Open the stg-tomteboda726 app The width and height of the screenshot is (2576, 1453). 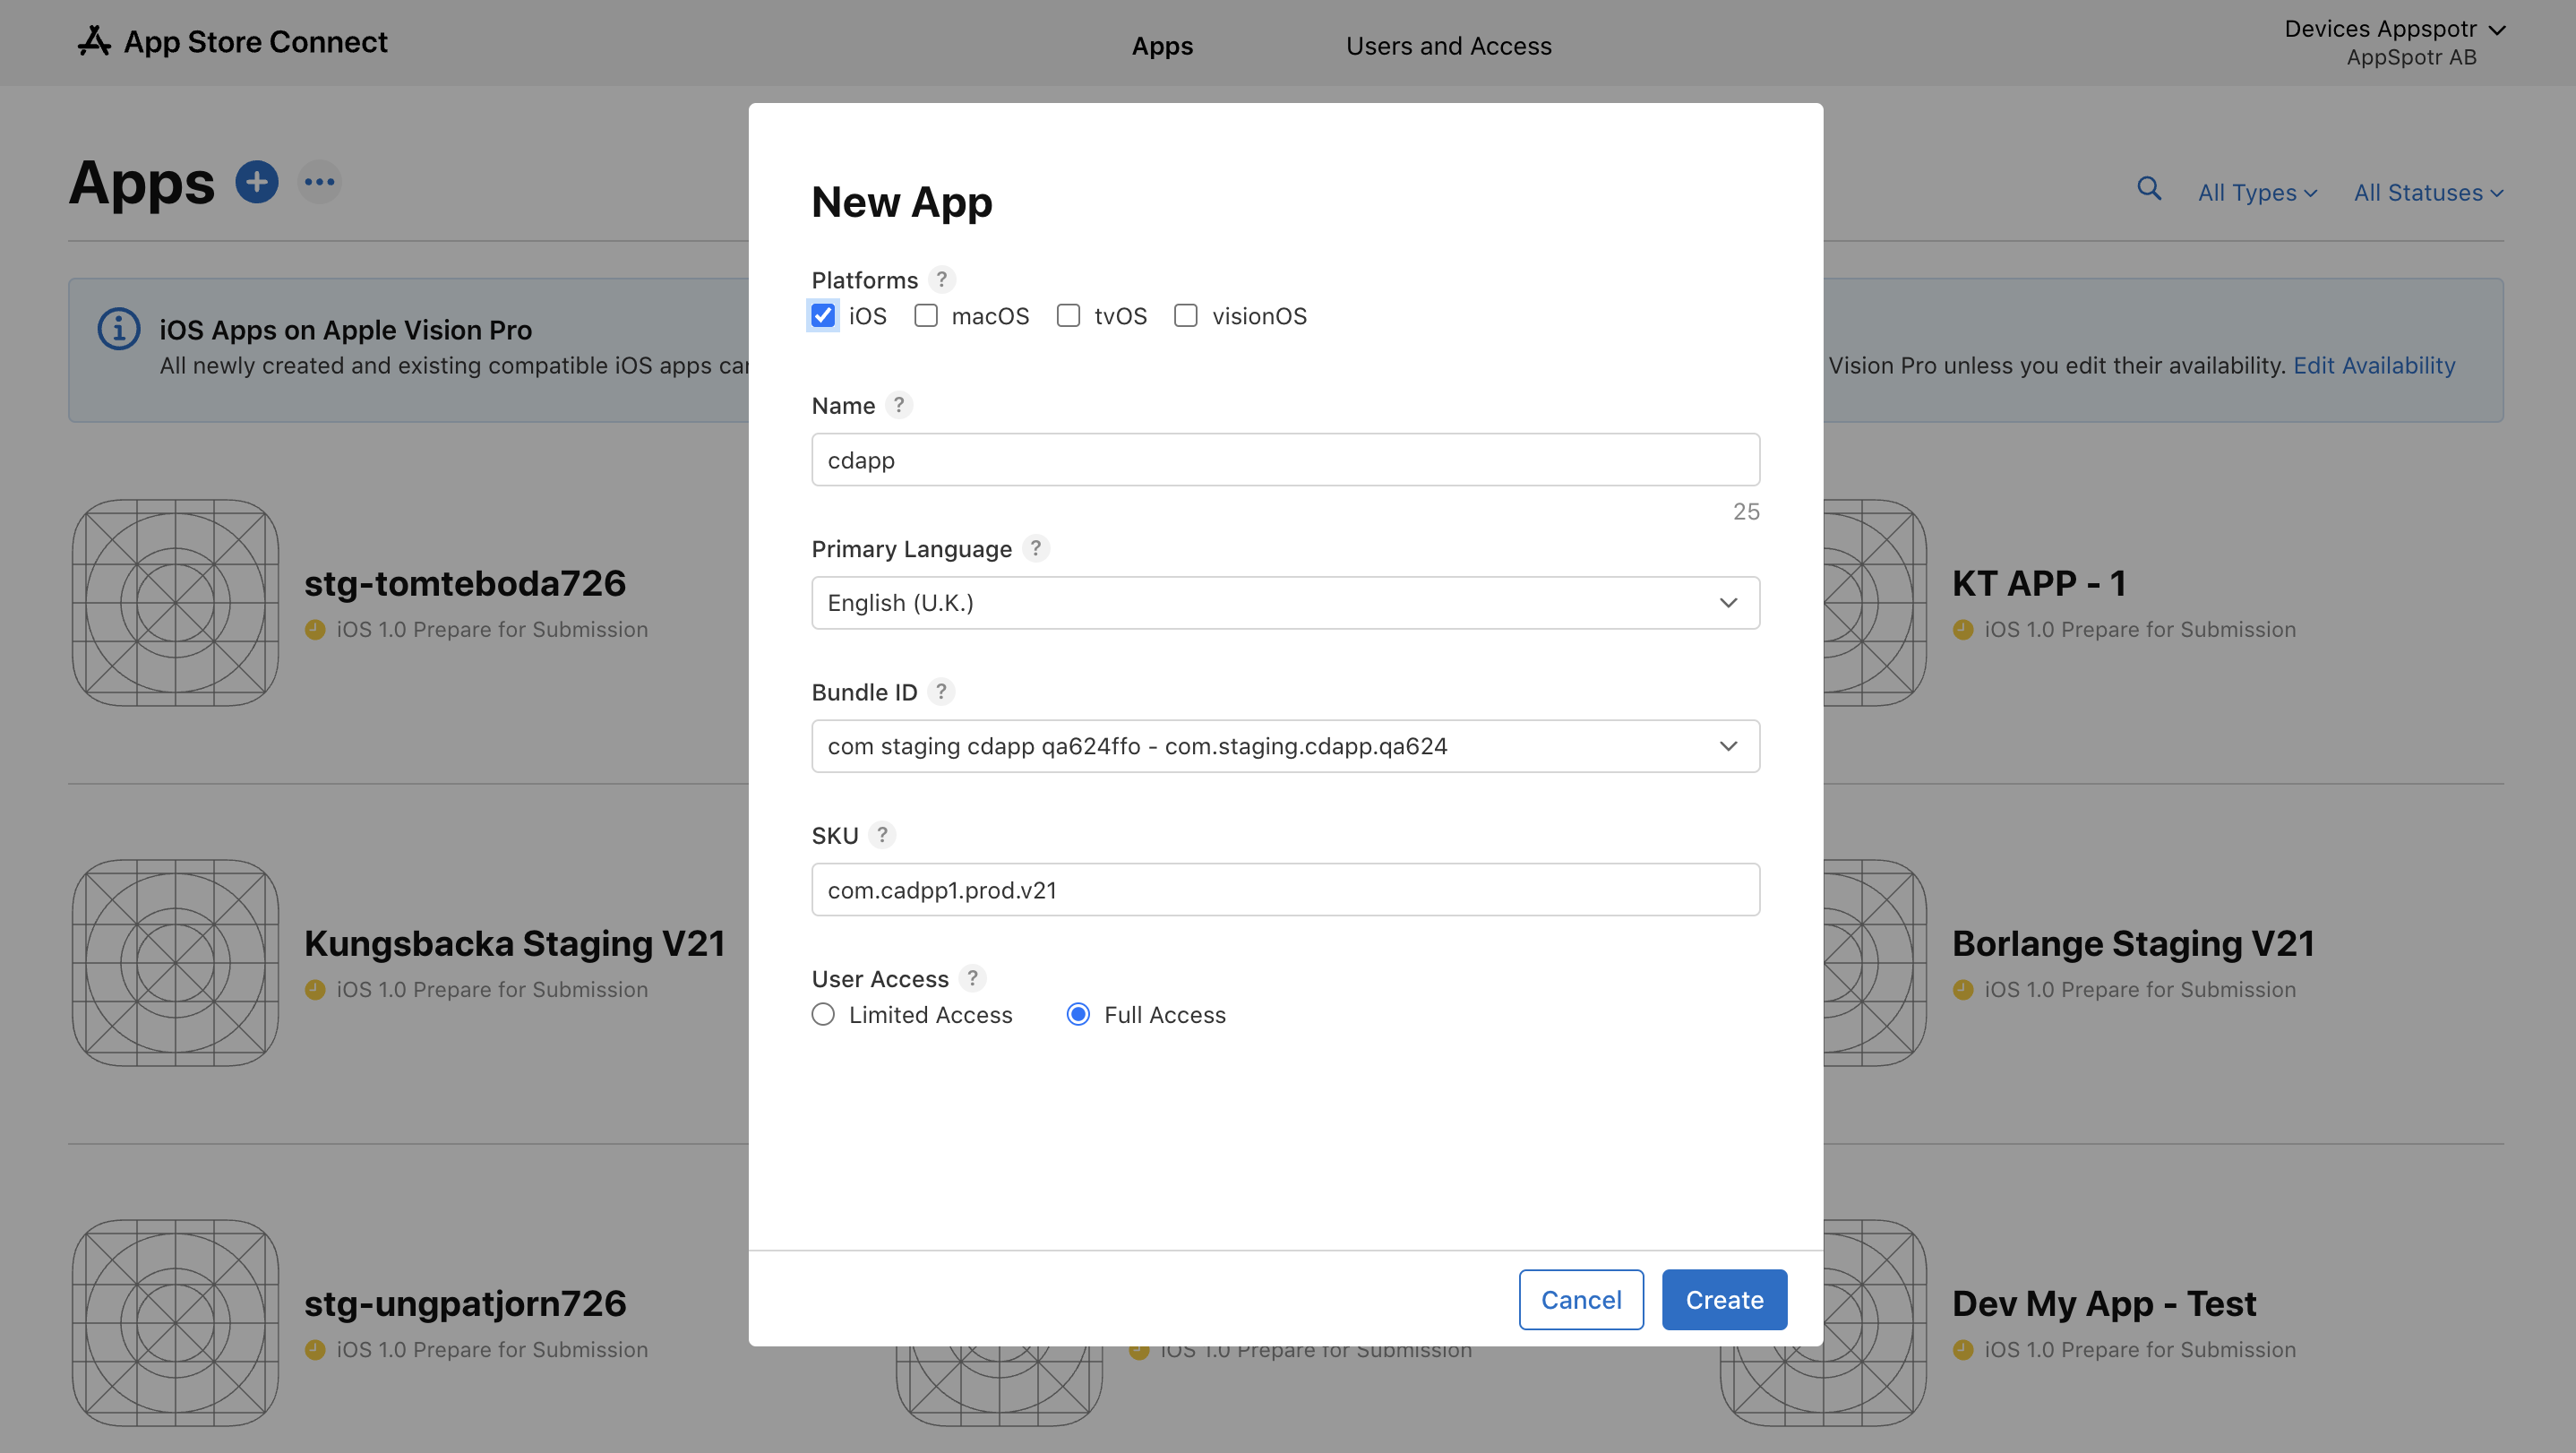pyautogui.click(x=465, y=583)
